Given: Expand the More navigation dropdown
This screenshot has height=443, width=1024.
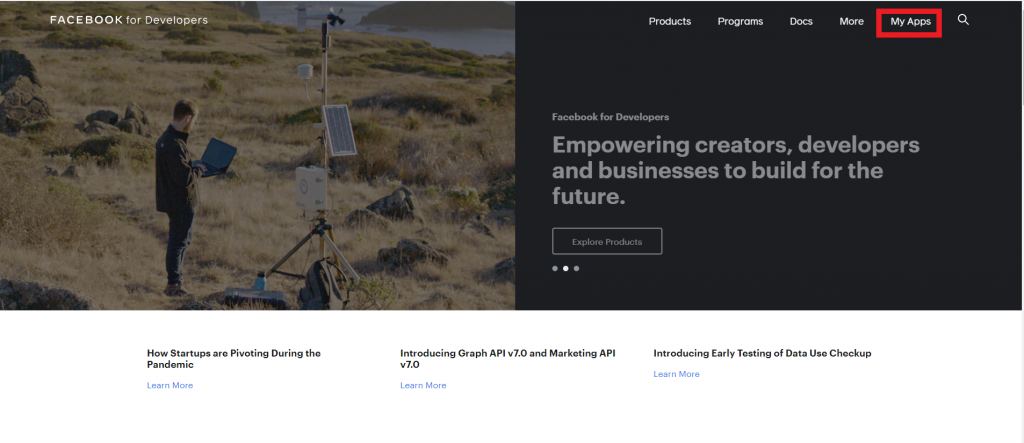Looking at the screenshot, I should tap(851, 21).
